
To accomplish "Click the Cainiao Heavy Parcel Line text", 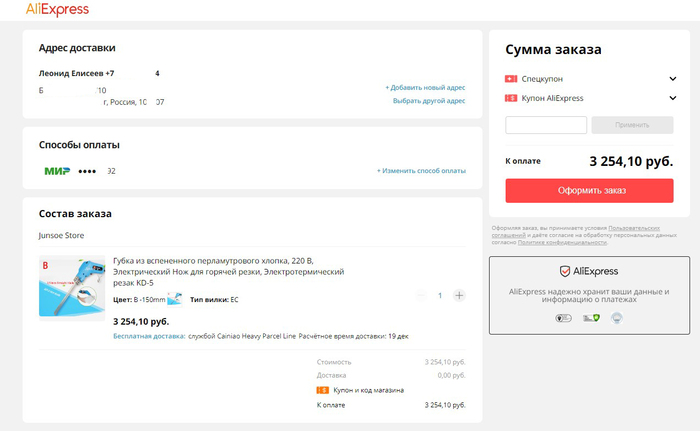I will (256, 336).
